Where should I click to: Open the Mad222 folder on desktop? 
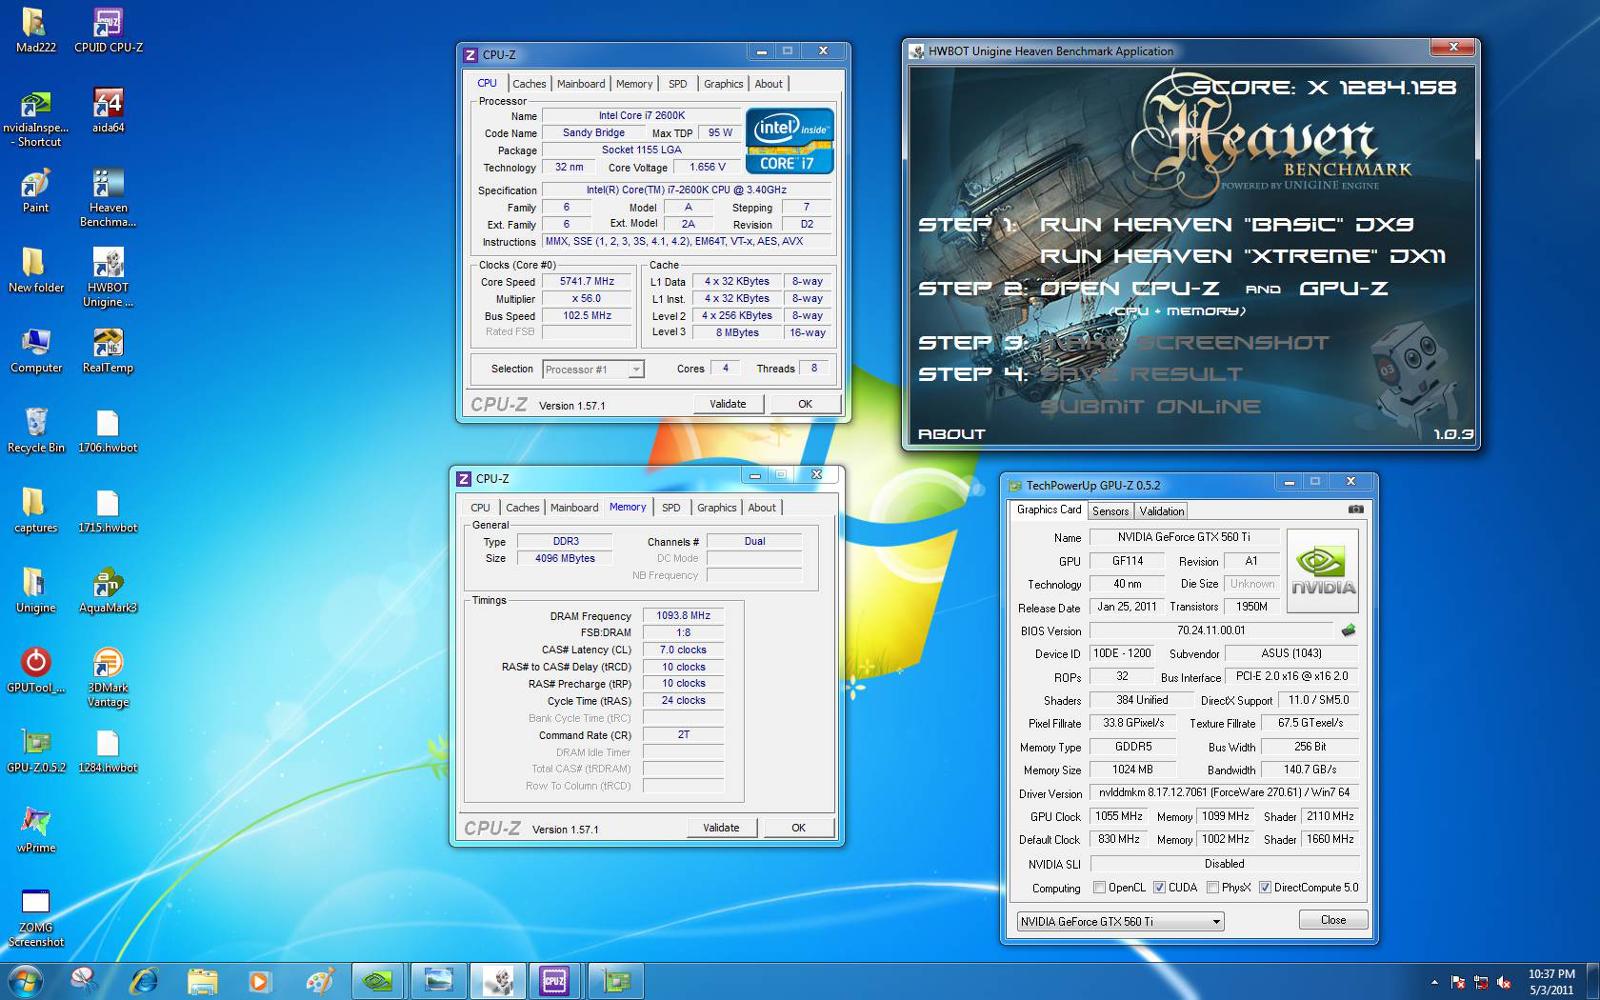[x=35, y=30]
